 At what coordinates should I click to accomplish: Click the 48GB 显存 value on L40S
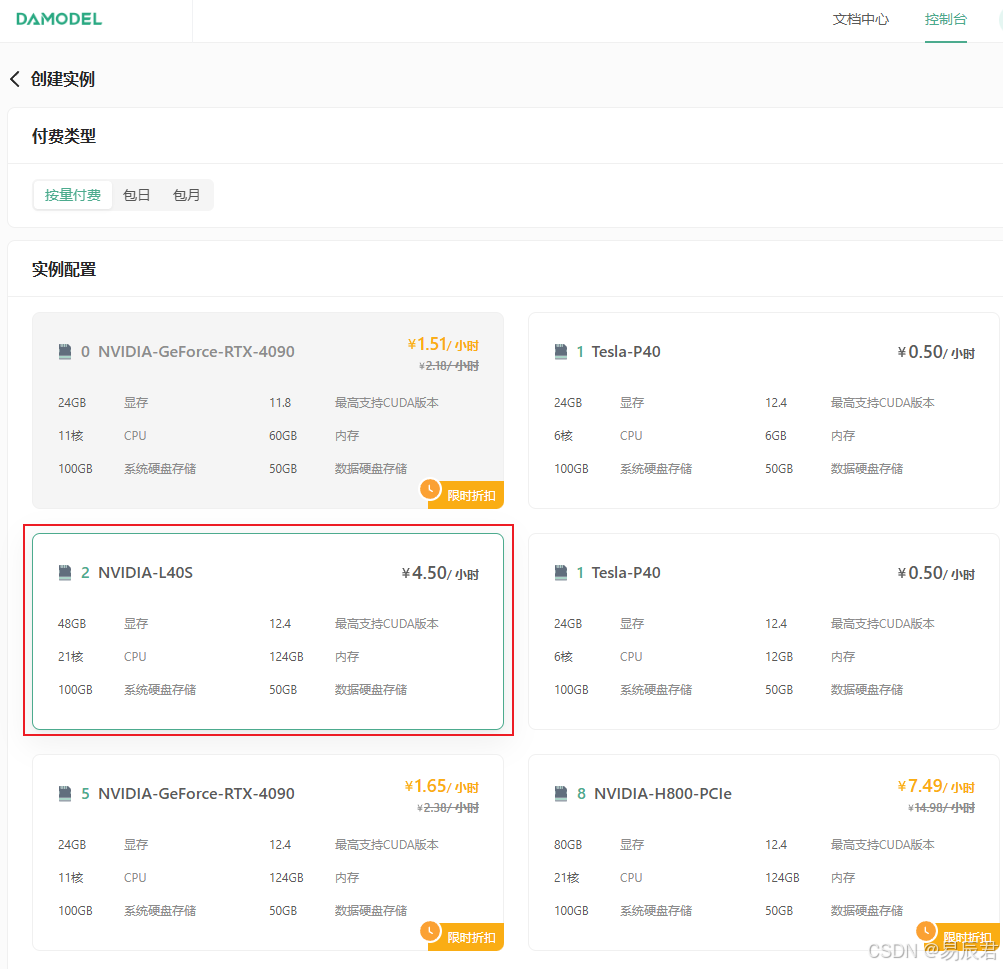[72, 624]
